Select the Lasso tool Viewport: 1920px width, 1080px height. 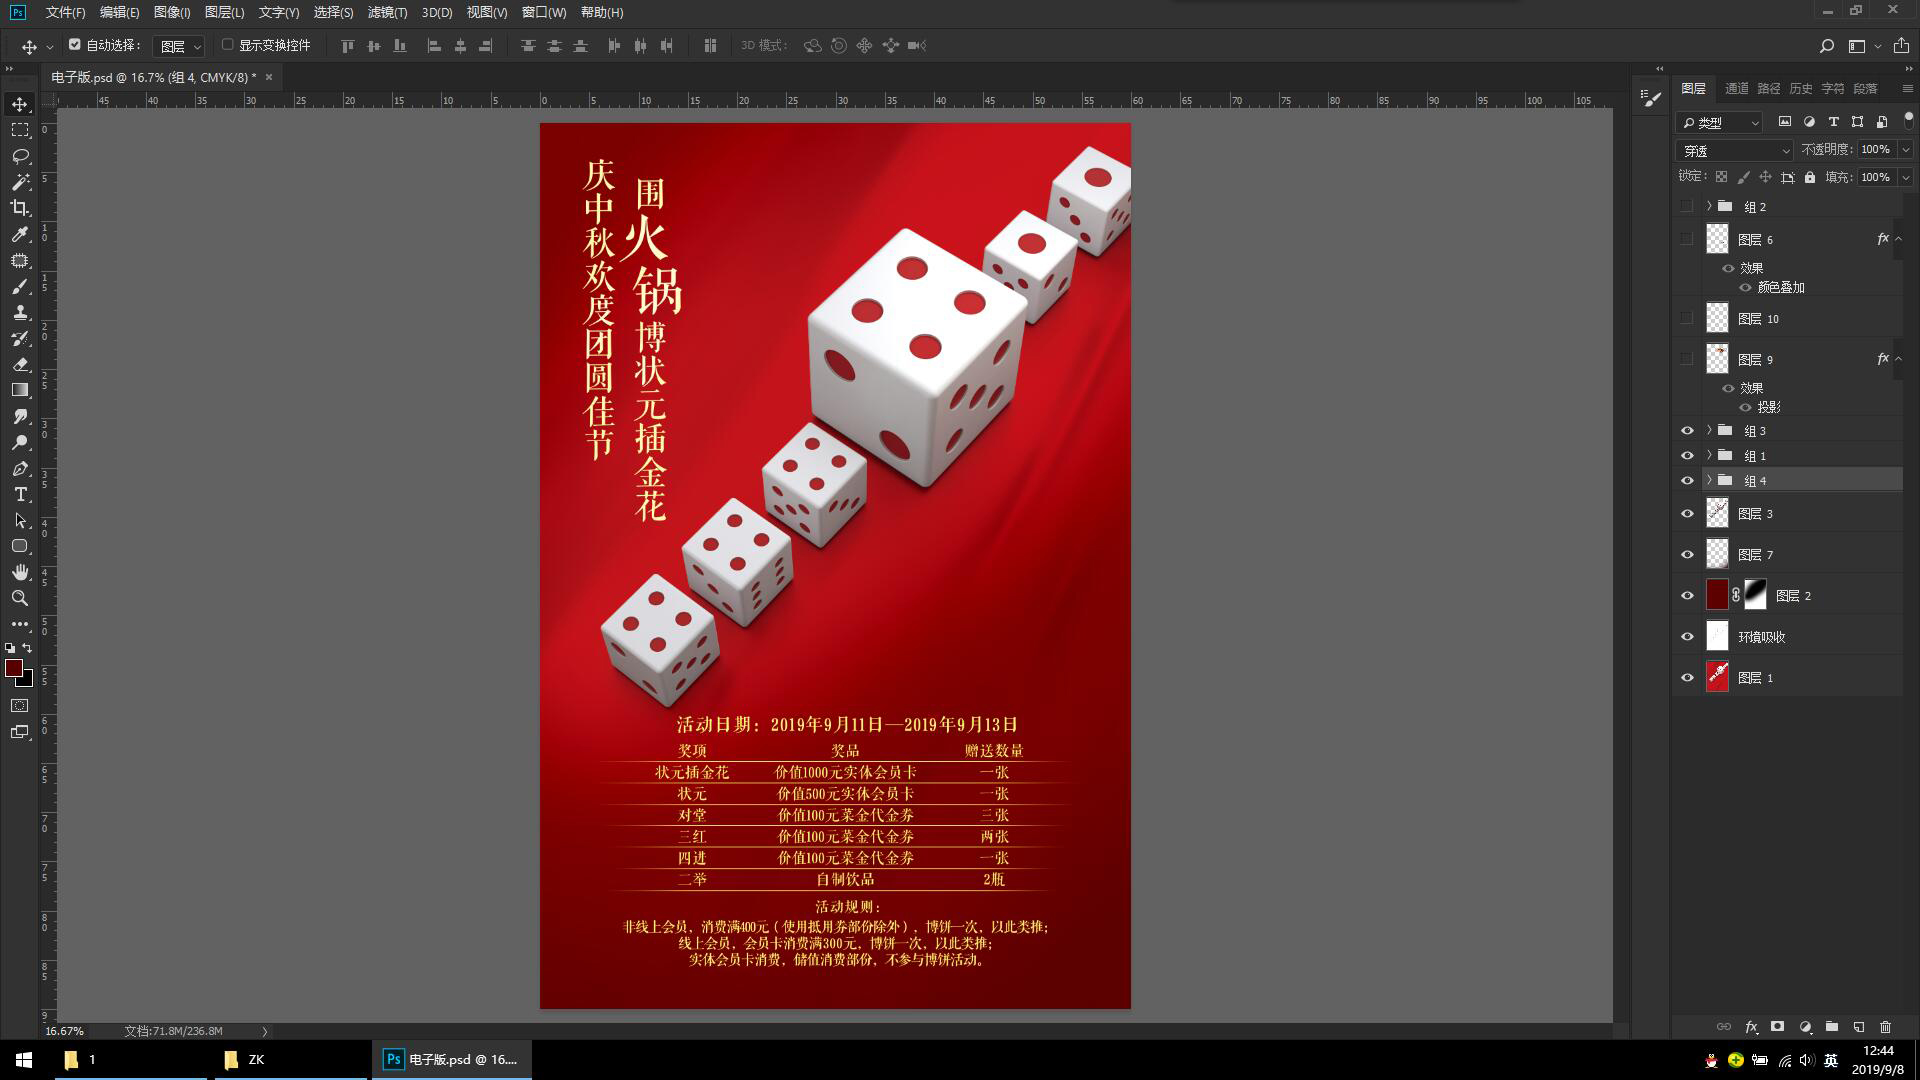click(20, 156)
